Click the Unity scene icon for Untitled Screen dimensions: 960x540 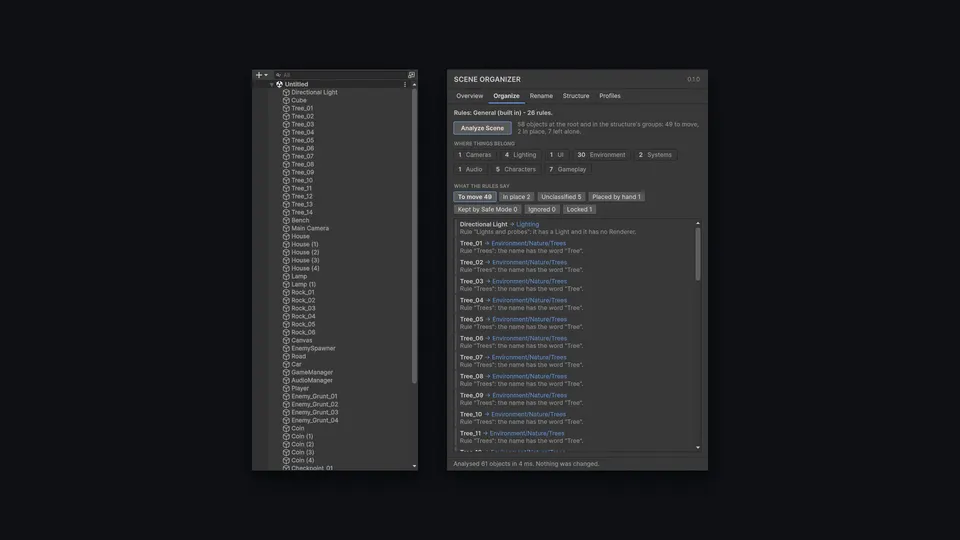280,84
